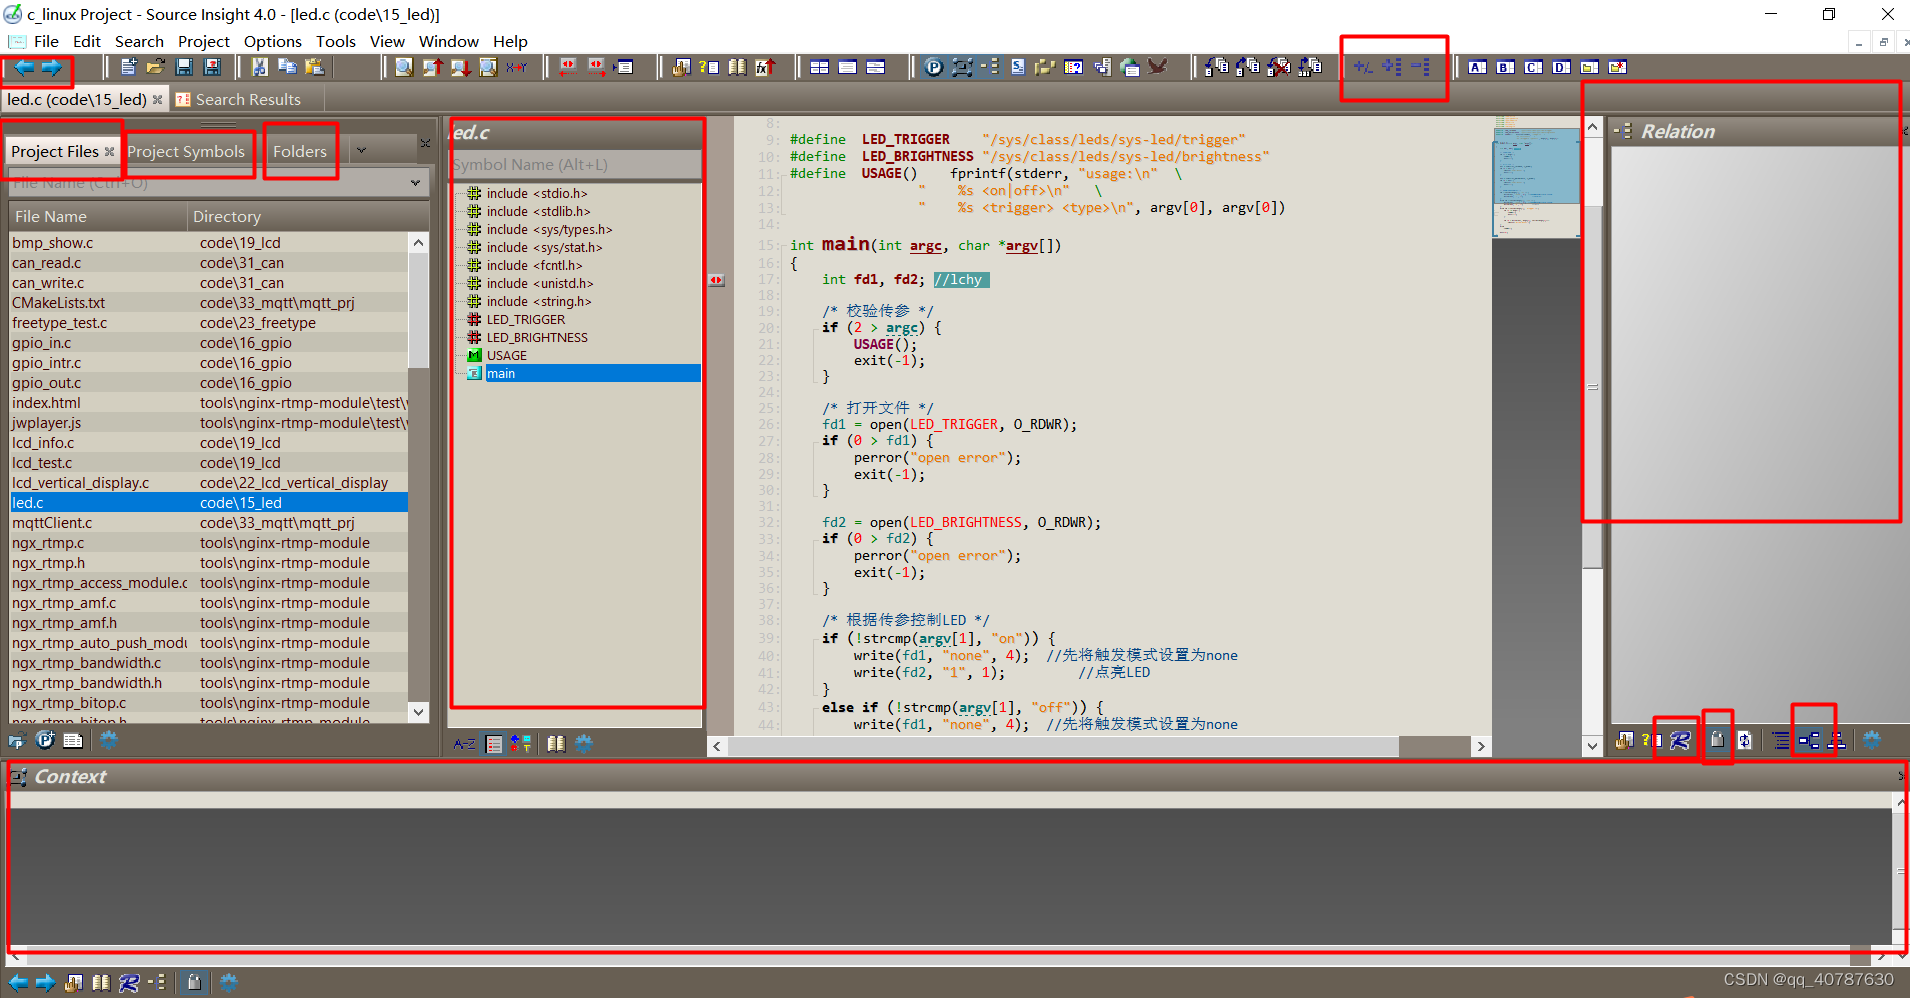Click the Search Forward icon
Viewport: 1910px width, 998px height.
tap(460, 67)
